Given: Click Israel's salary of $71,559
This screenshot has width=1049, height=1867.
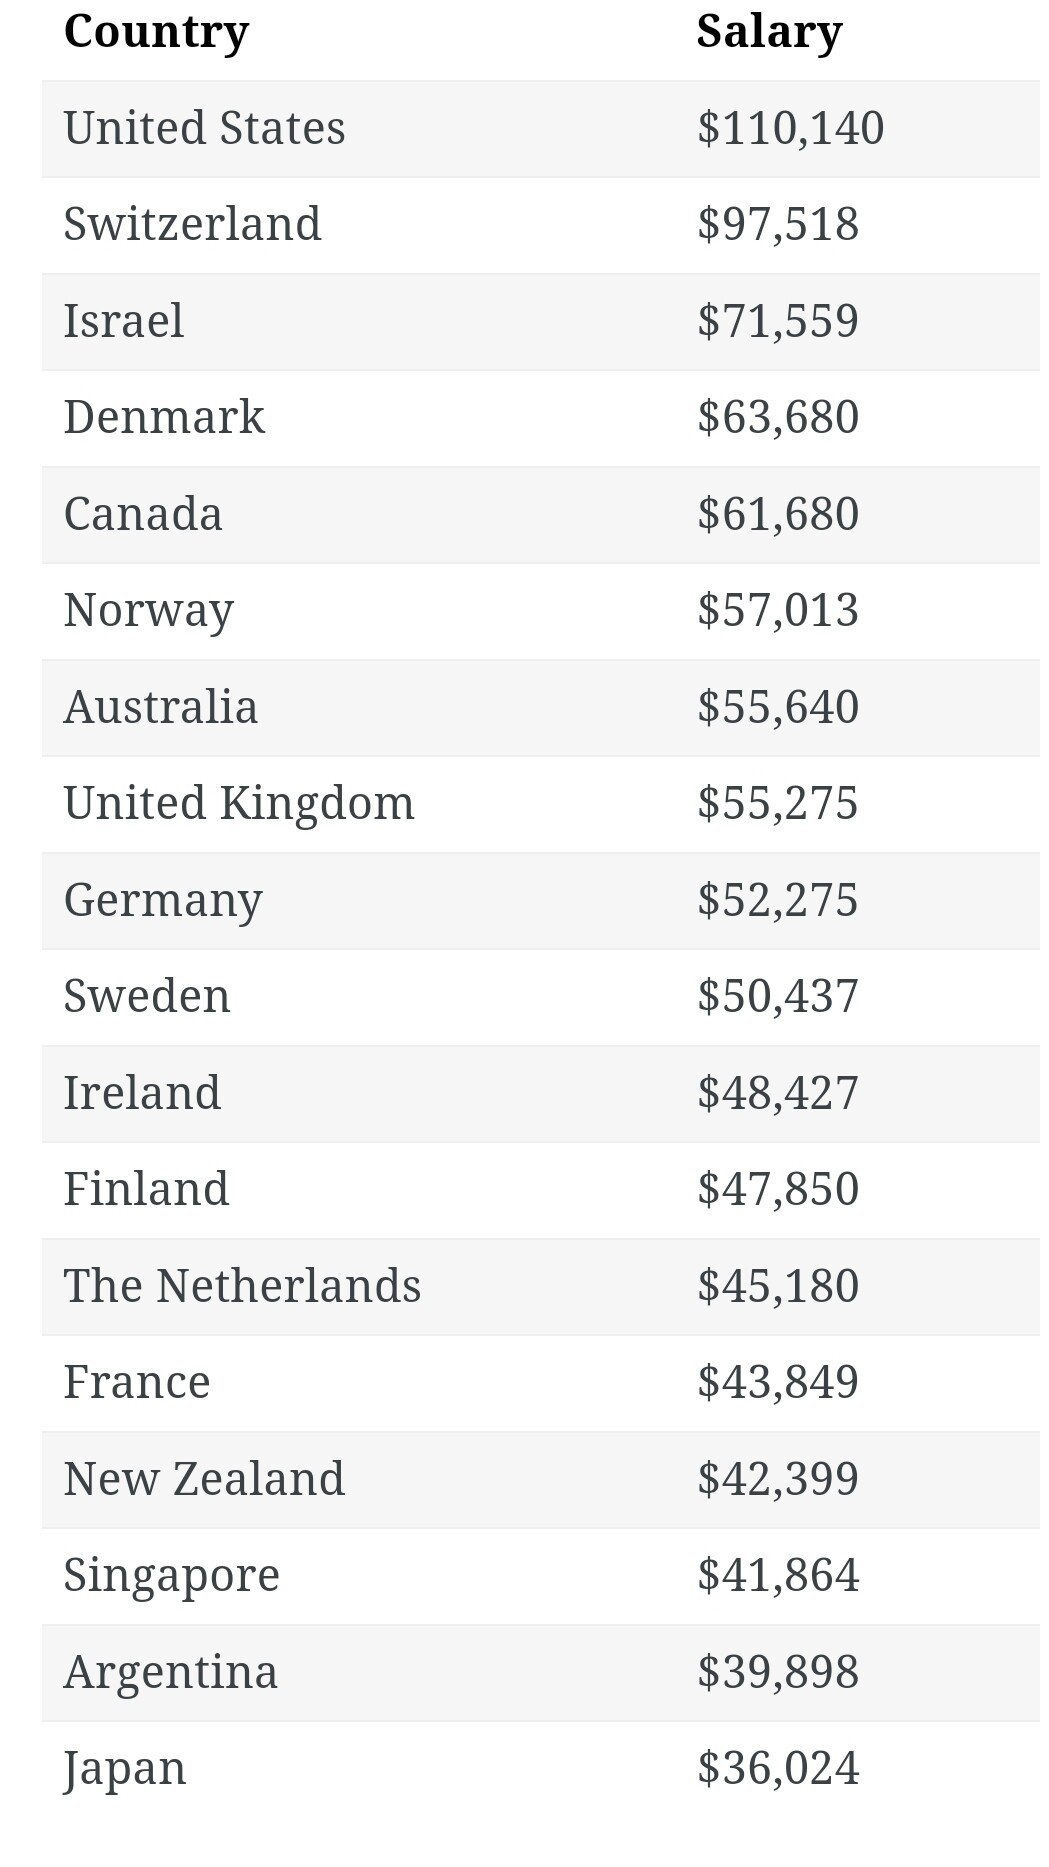Looking at the screenshot, I should point(777,321).
